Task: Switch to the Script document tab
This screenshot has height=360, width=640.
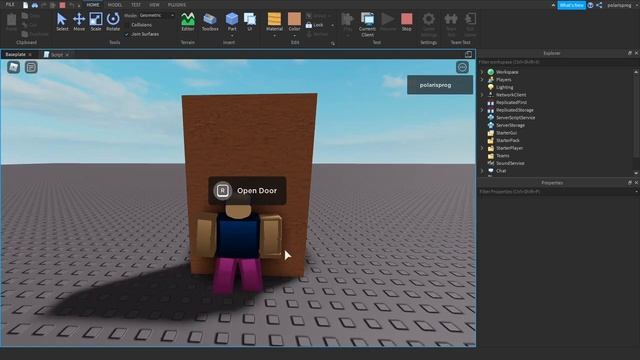Action: click(x=57, y=54)
